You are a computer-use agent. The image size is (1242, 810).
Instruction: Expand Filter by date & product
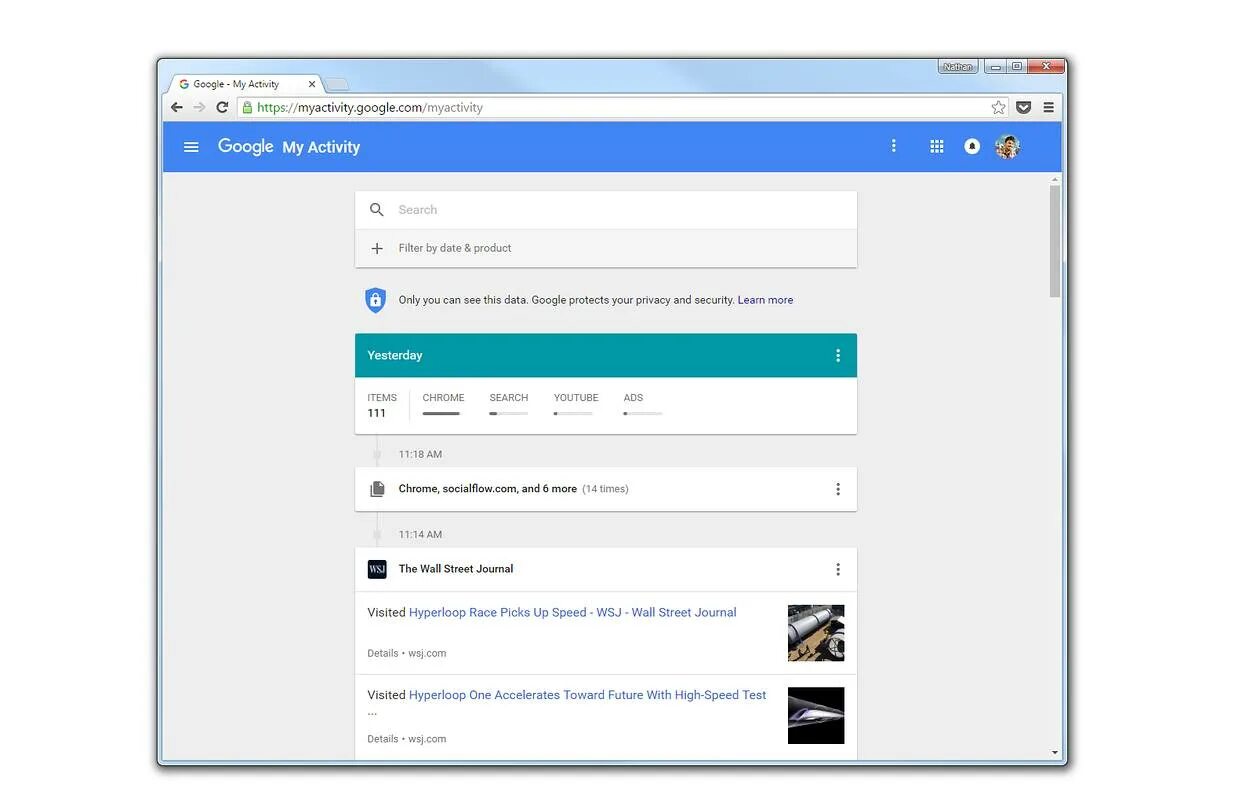(606, 248)
